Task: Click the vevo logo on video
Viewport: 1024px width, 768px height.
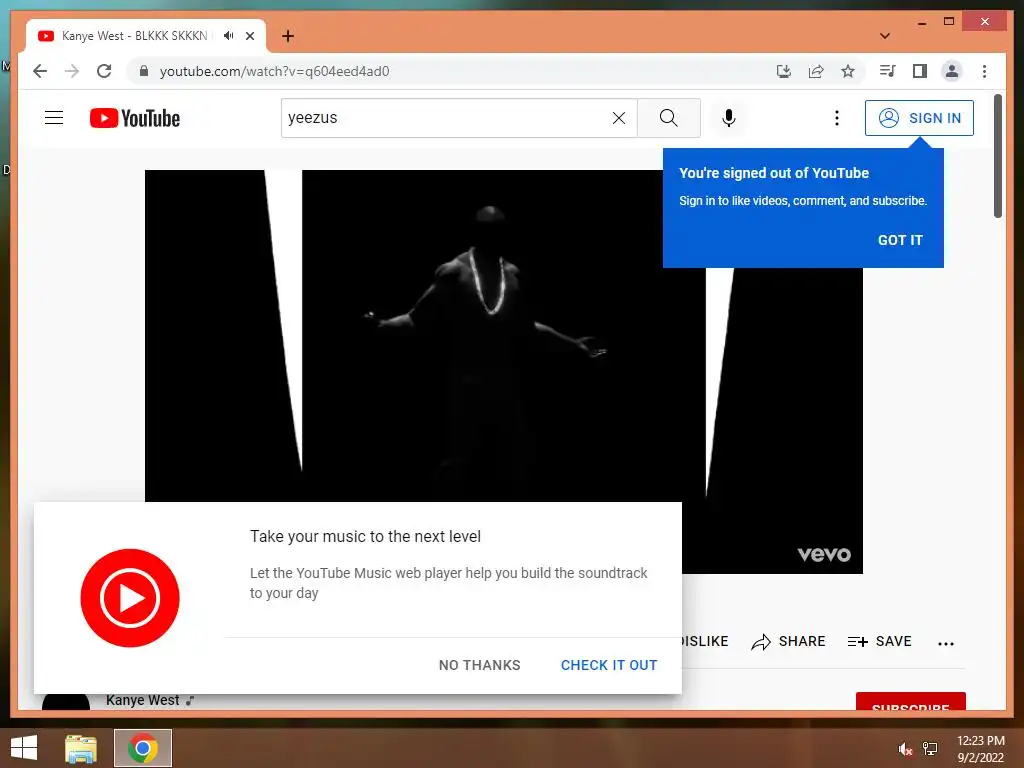Action: tap(824, 554)
